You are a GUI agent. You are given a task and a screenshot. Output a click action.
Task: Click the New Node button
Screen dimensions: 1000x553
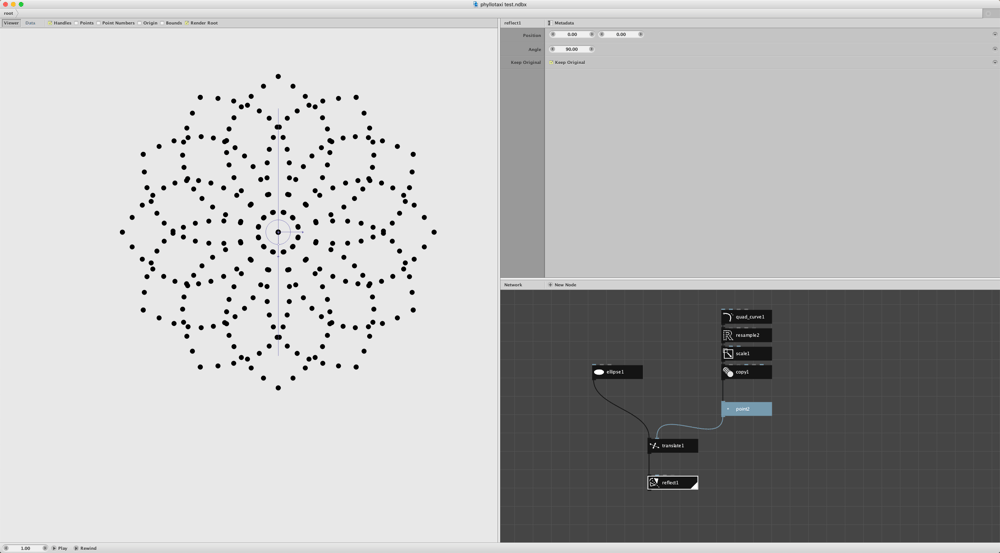pos(562,285)
